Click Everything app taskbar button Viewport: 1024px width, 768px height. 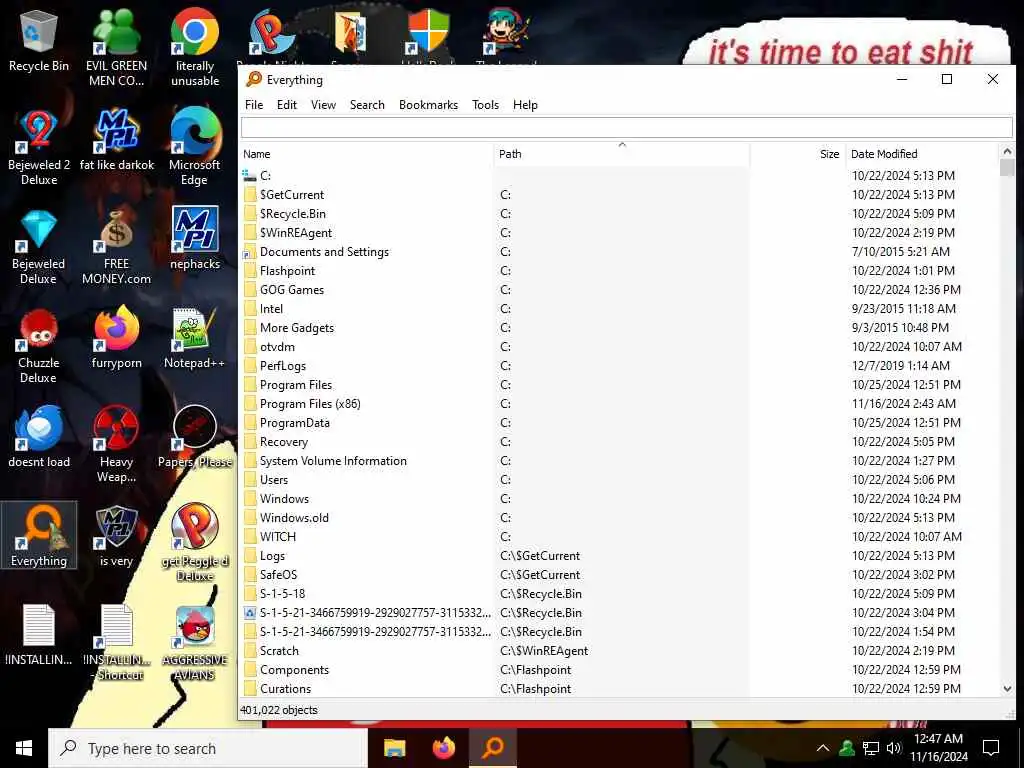point(493,748)
